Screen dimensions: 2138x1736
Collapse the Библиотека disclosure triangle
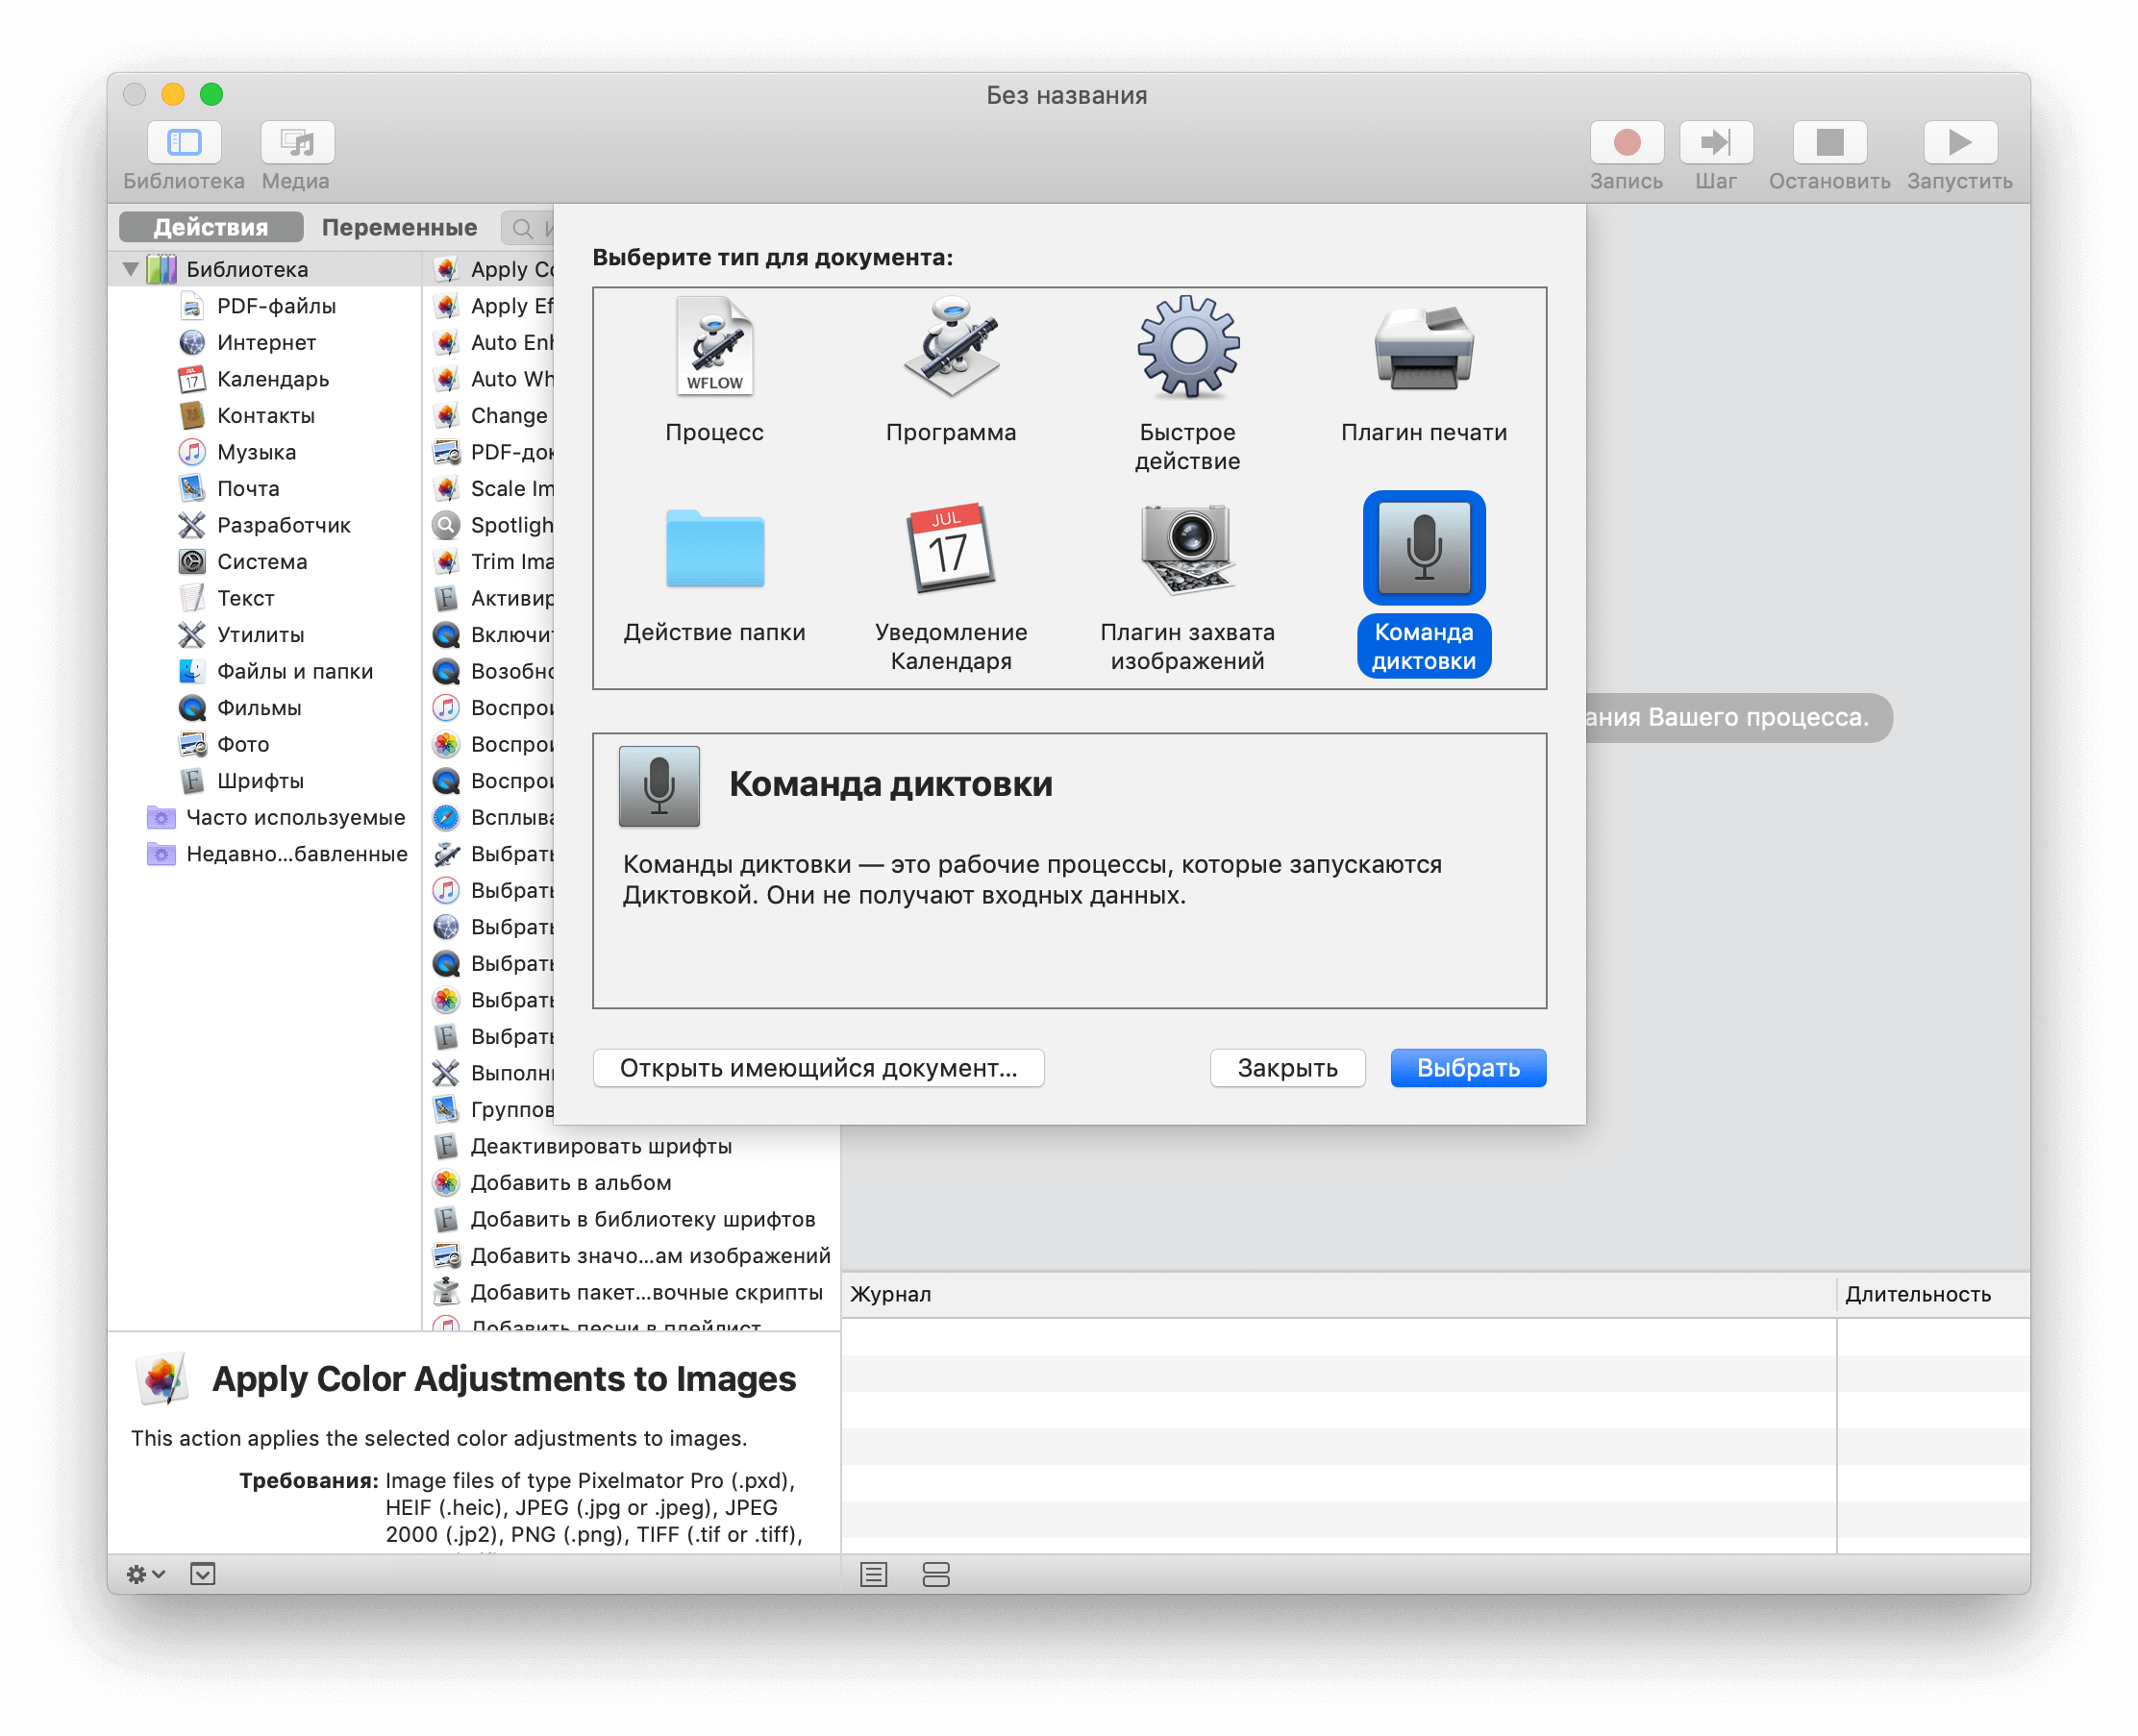pos(130,269)
